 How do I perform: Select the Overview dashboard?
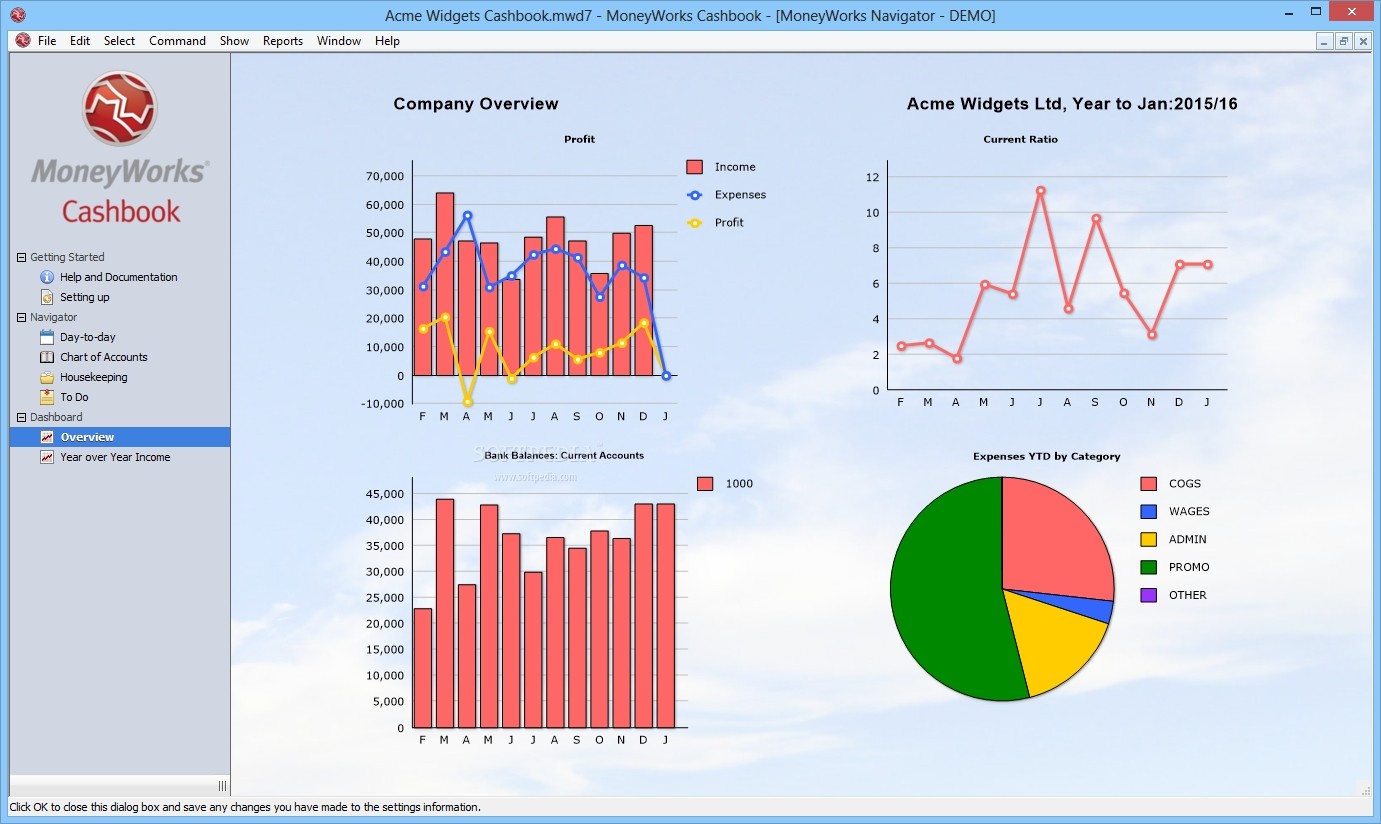(120, 437)
